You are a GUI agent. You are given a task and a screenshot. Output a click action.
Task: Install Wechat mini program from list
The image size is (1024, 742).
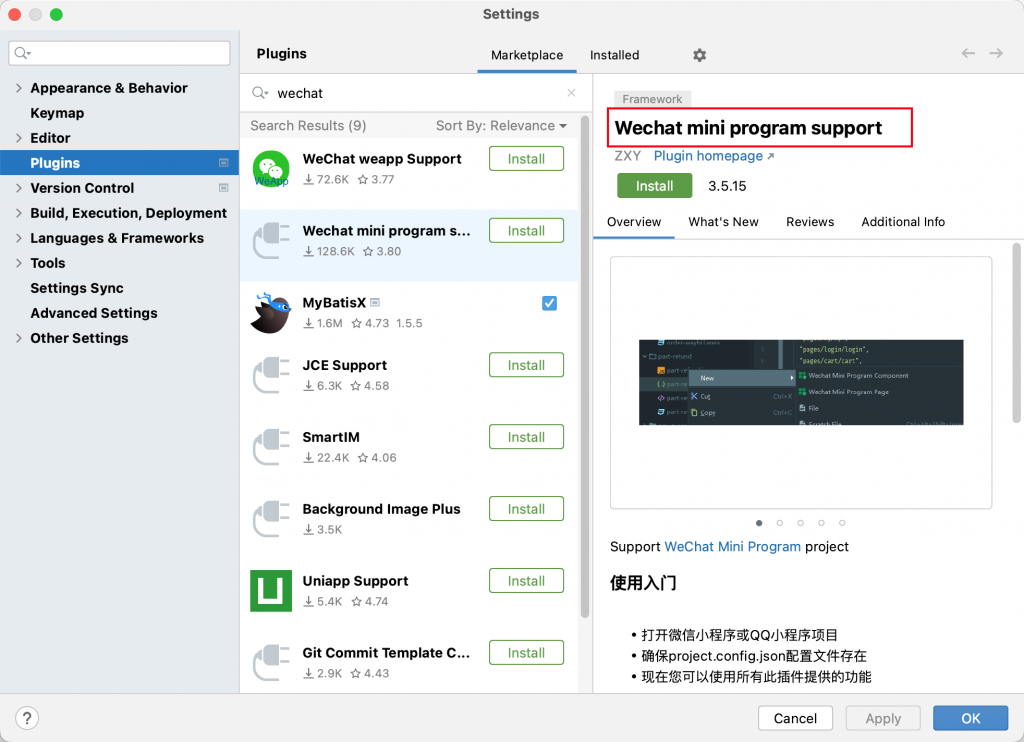pyautogui.click(x=526, y=231)
